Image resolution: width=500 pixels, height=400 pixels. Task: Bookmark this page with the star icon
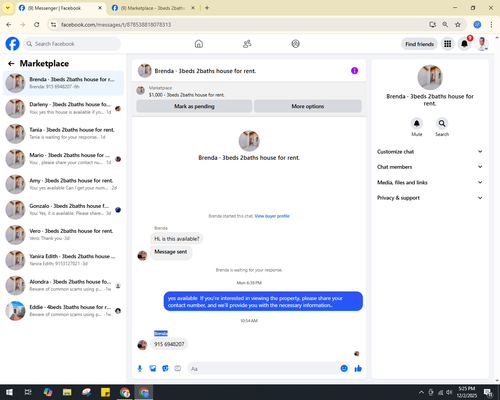pyautogui.click(x=458, y=25)
